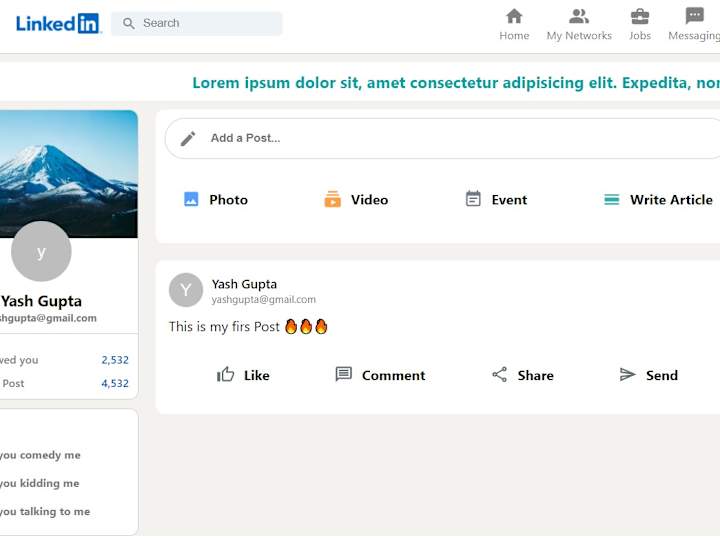Click the search magnifier icon
The height and width of the screenshot is (540, 720).
pos(129,23)
